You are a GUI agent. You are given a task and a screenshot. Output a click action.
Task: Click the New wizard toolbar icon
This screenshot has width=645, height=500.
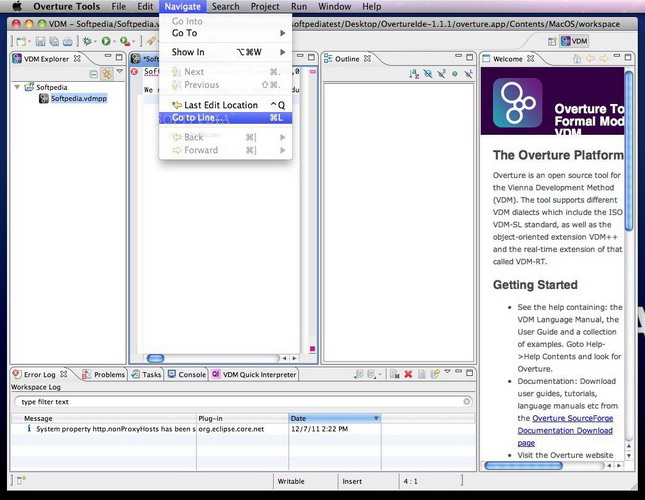pos(21,41)
